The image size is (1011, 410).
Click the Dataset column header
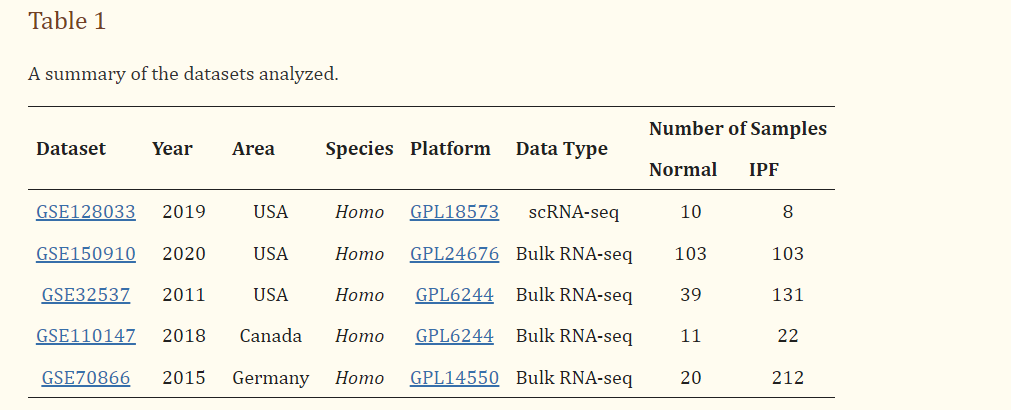coord(71,149)
